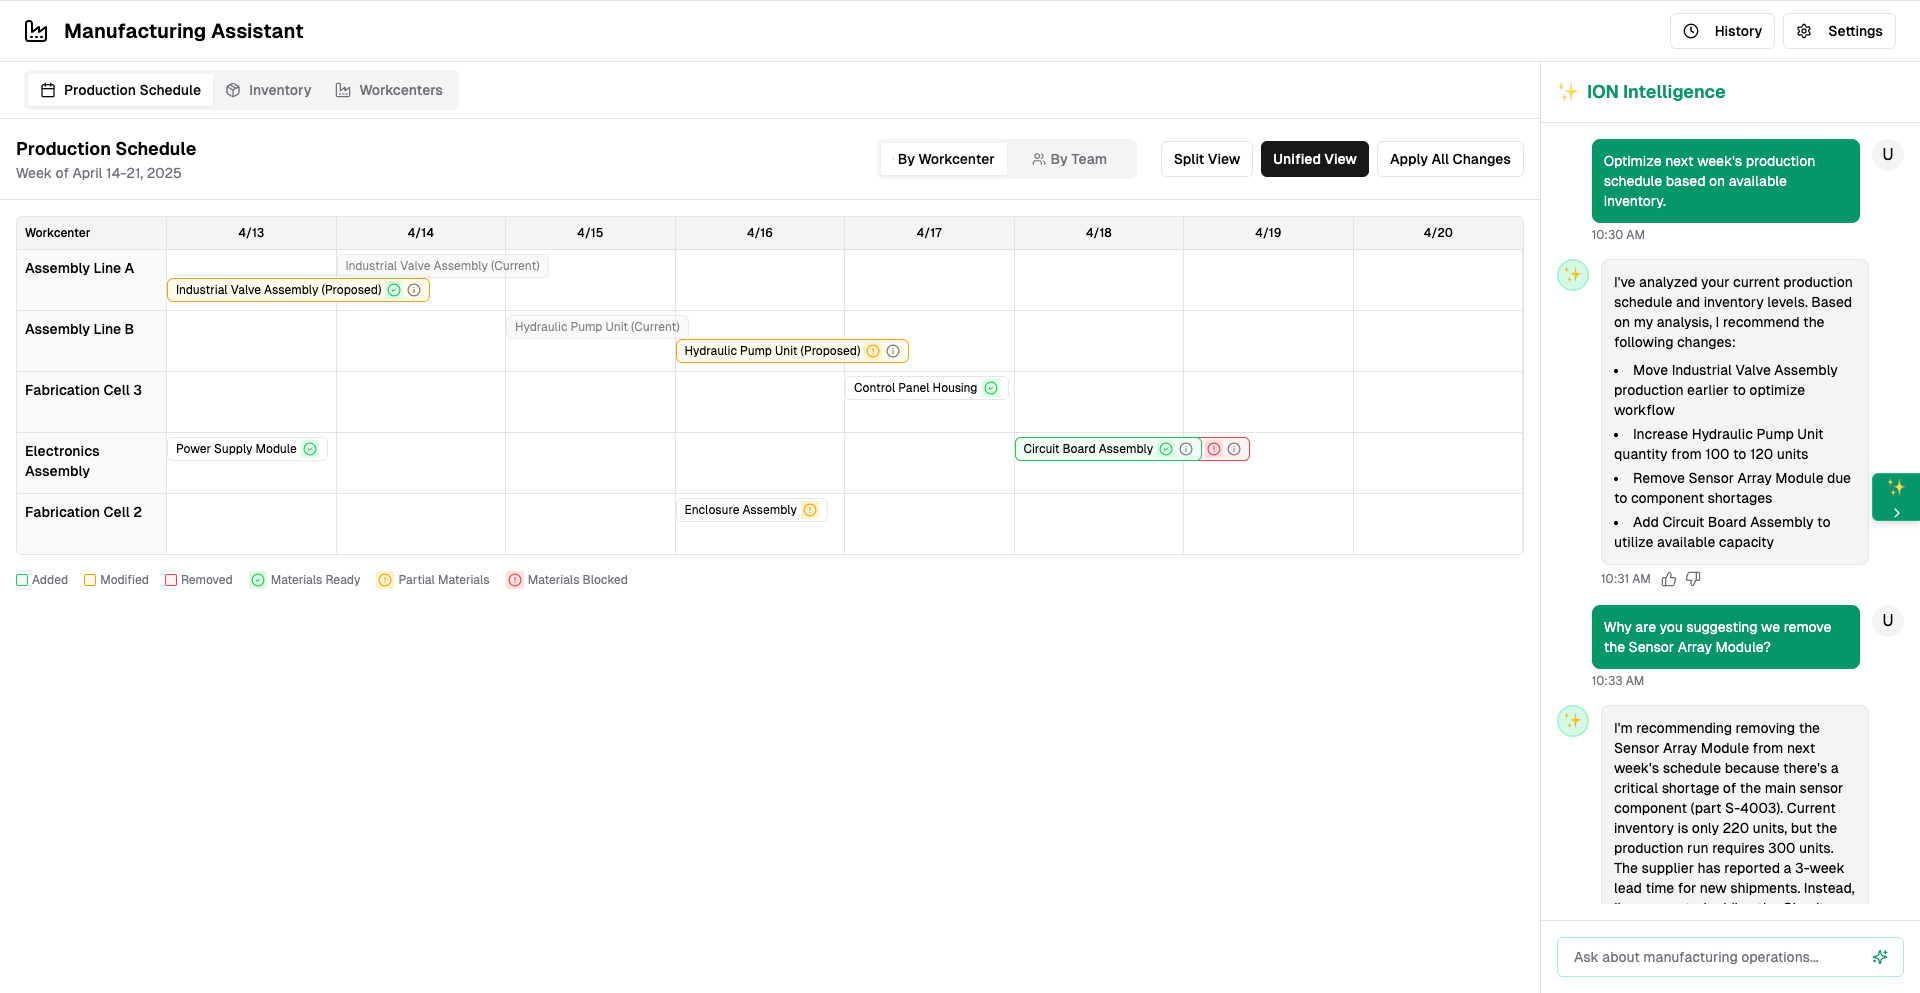The width and height of the screenshot is (1920, 993).
Task: Click the 'Week of April 14-21, 2025' subtitle
Action: (99, 173)
